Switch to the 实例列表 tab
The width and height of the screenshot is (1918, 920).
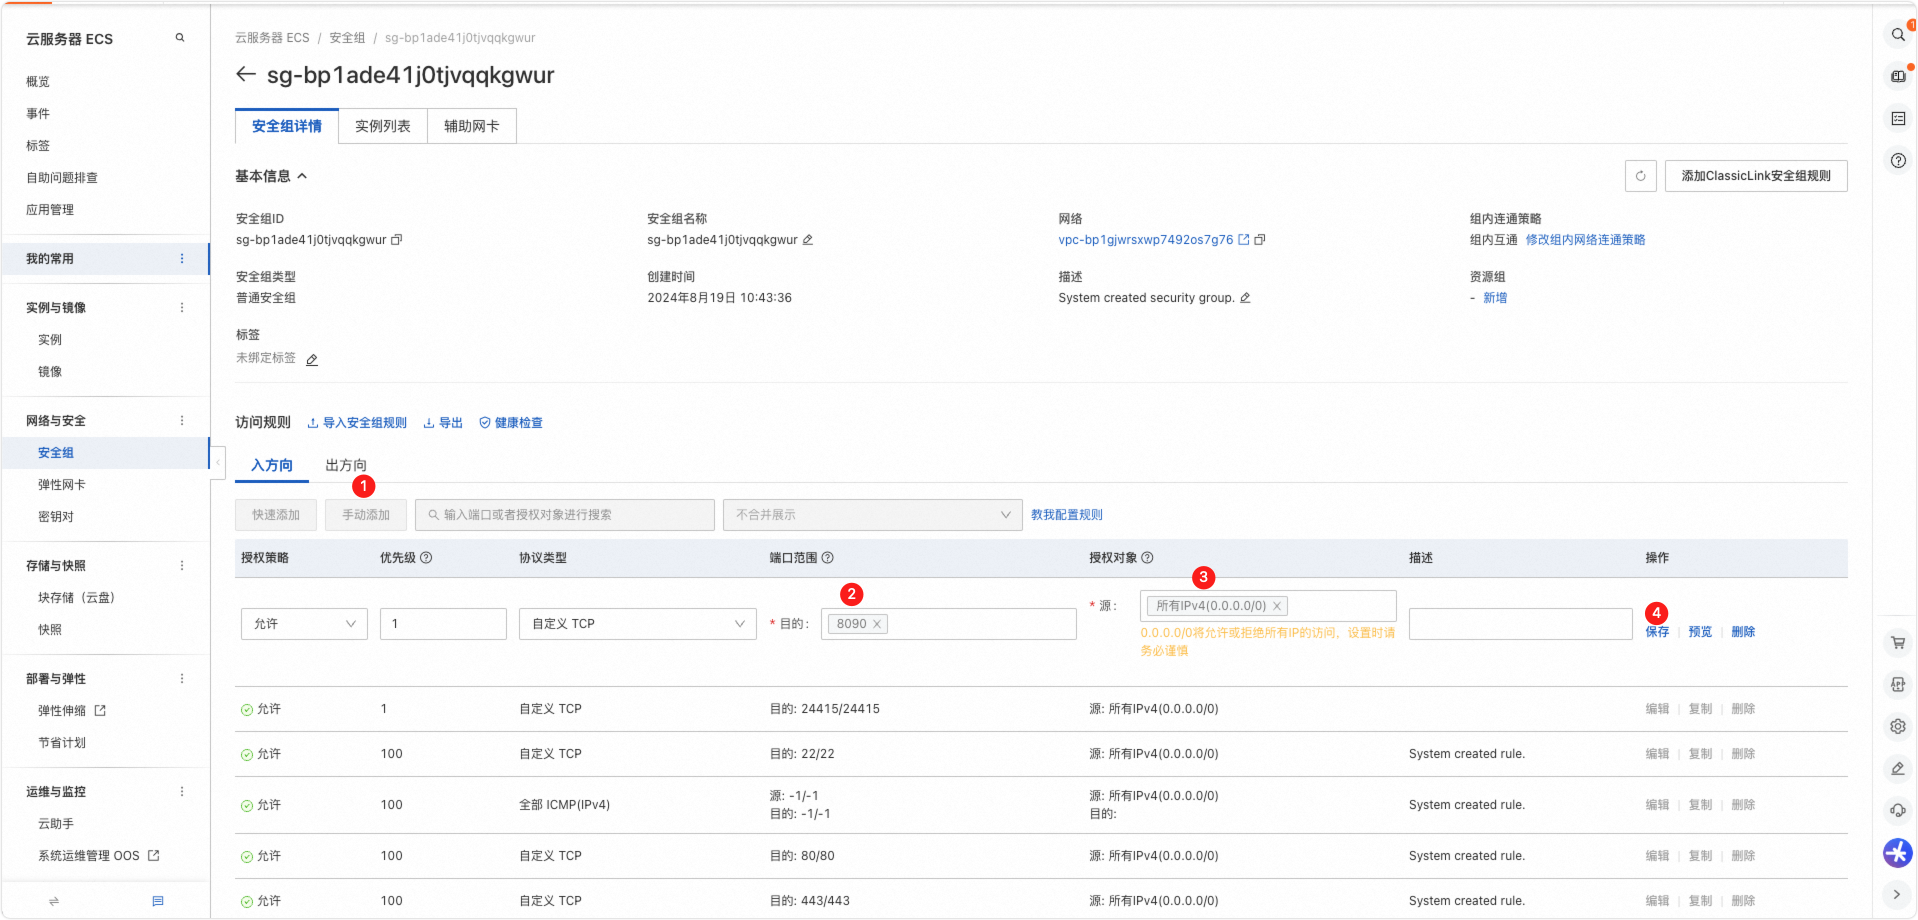click(x=383, y=126)
